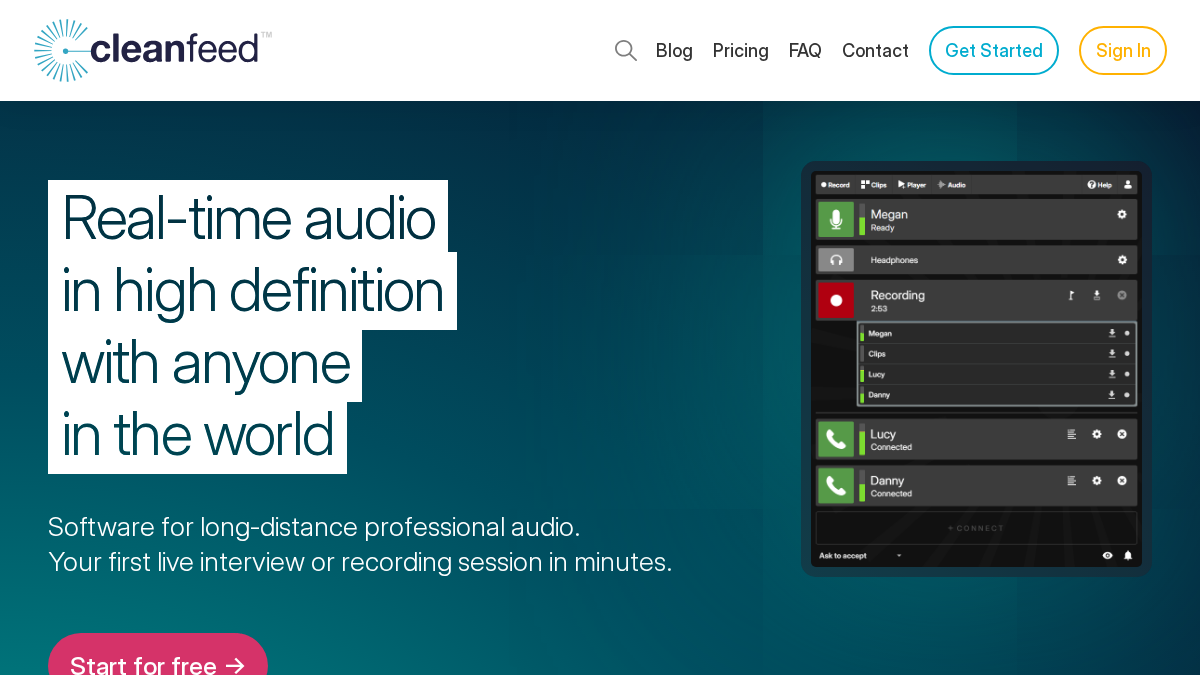Screen dimensions: 1200x675
Task: Disconnect Lucy with the X icon
Action: 1122,434
